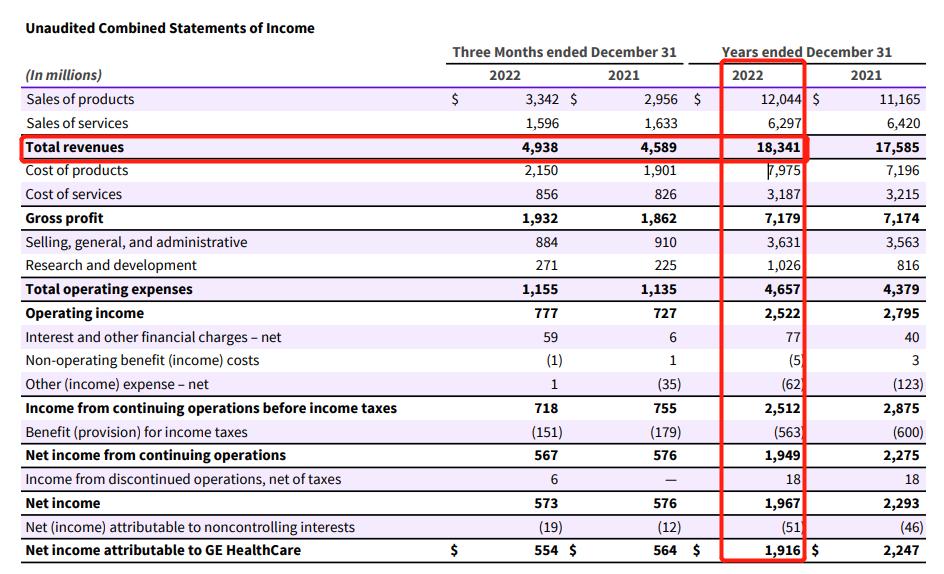Click total operating expenses value 4,657
This screenshot has height=574, width=944.
coord(782,289)
